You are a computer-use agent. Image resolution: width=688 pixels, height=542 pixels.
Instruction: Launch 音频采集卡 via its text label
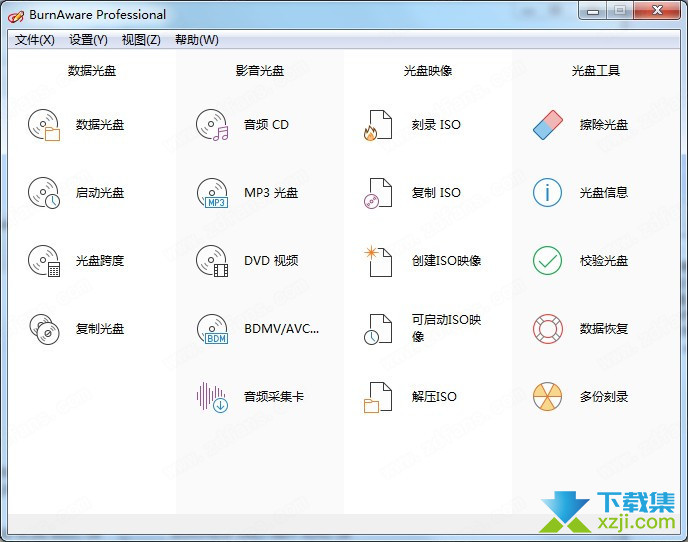[274, 397]
